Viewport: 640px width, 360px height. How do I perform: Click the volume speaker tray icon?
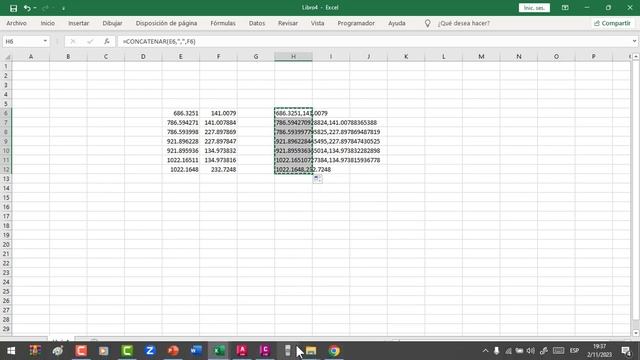coord(531,351)
